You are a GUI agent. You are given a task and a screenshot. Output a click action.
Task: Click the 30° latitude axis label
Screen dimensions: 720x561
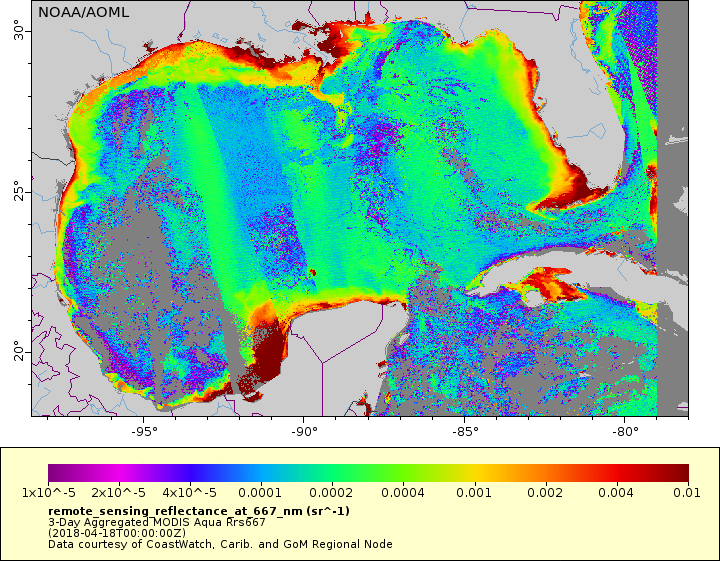coord(18,30)
